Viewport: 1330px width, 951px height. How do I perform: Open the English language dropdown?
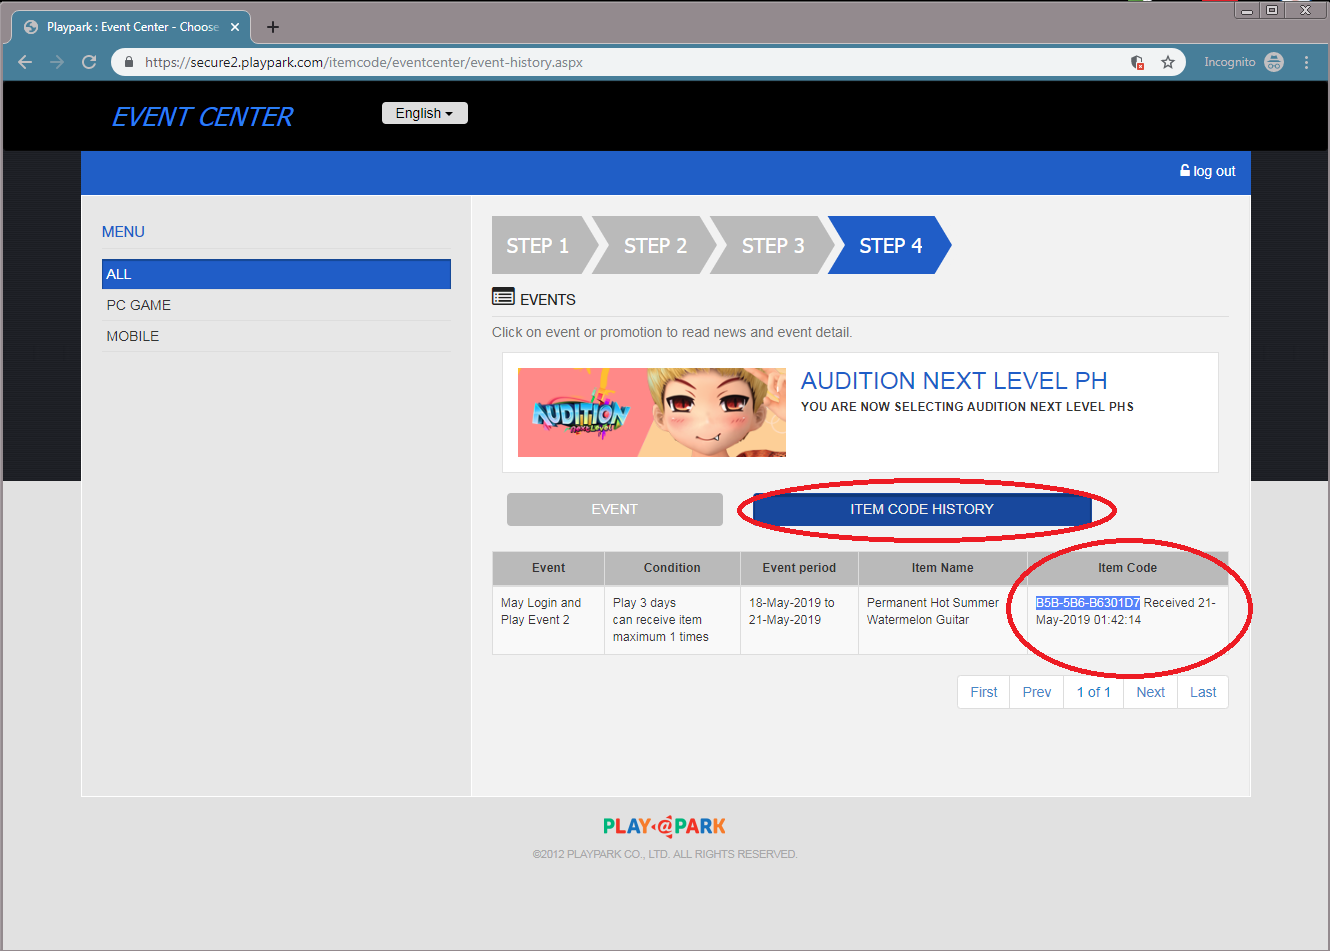point(424,113)
